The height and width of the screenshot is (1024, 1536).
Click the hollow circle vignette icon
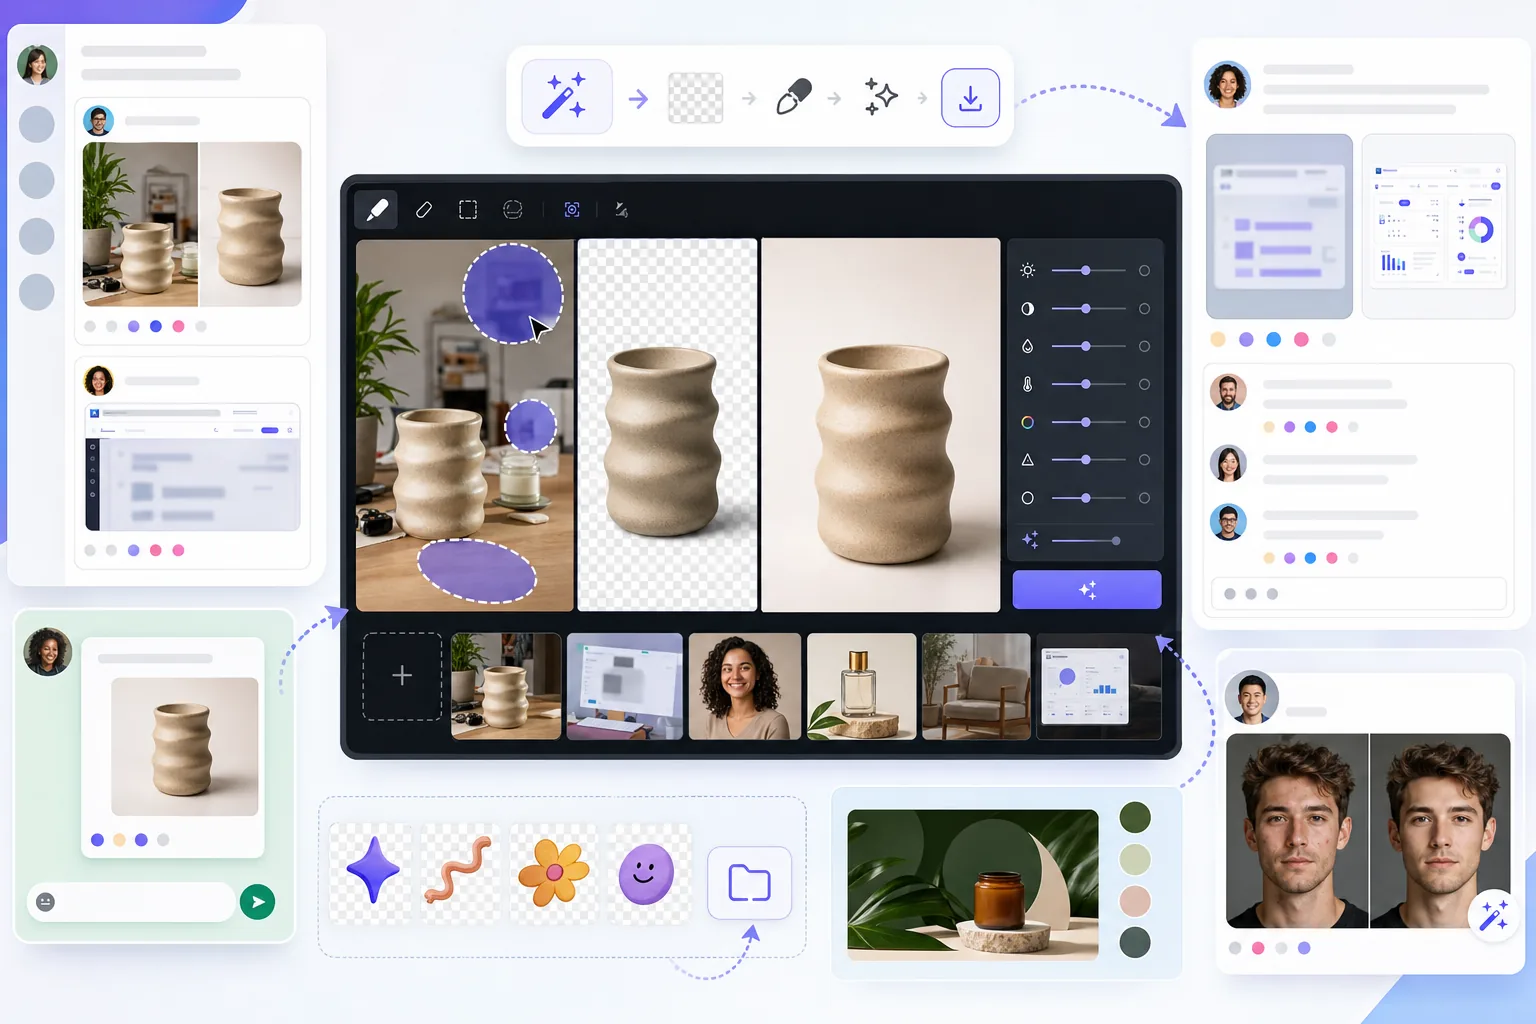pyautogui.click(x=1027, y=498)
